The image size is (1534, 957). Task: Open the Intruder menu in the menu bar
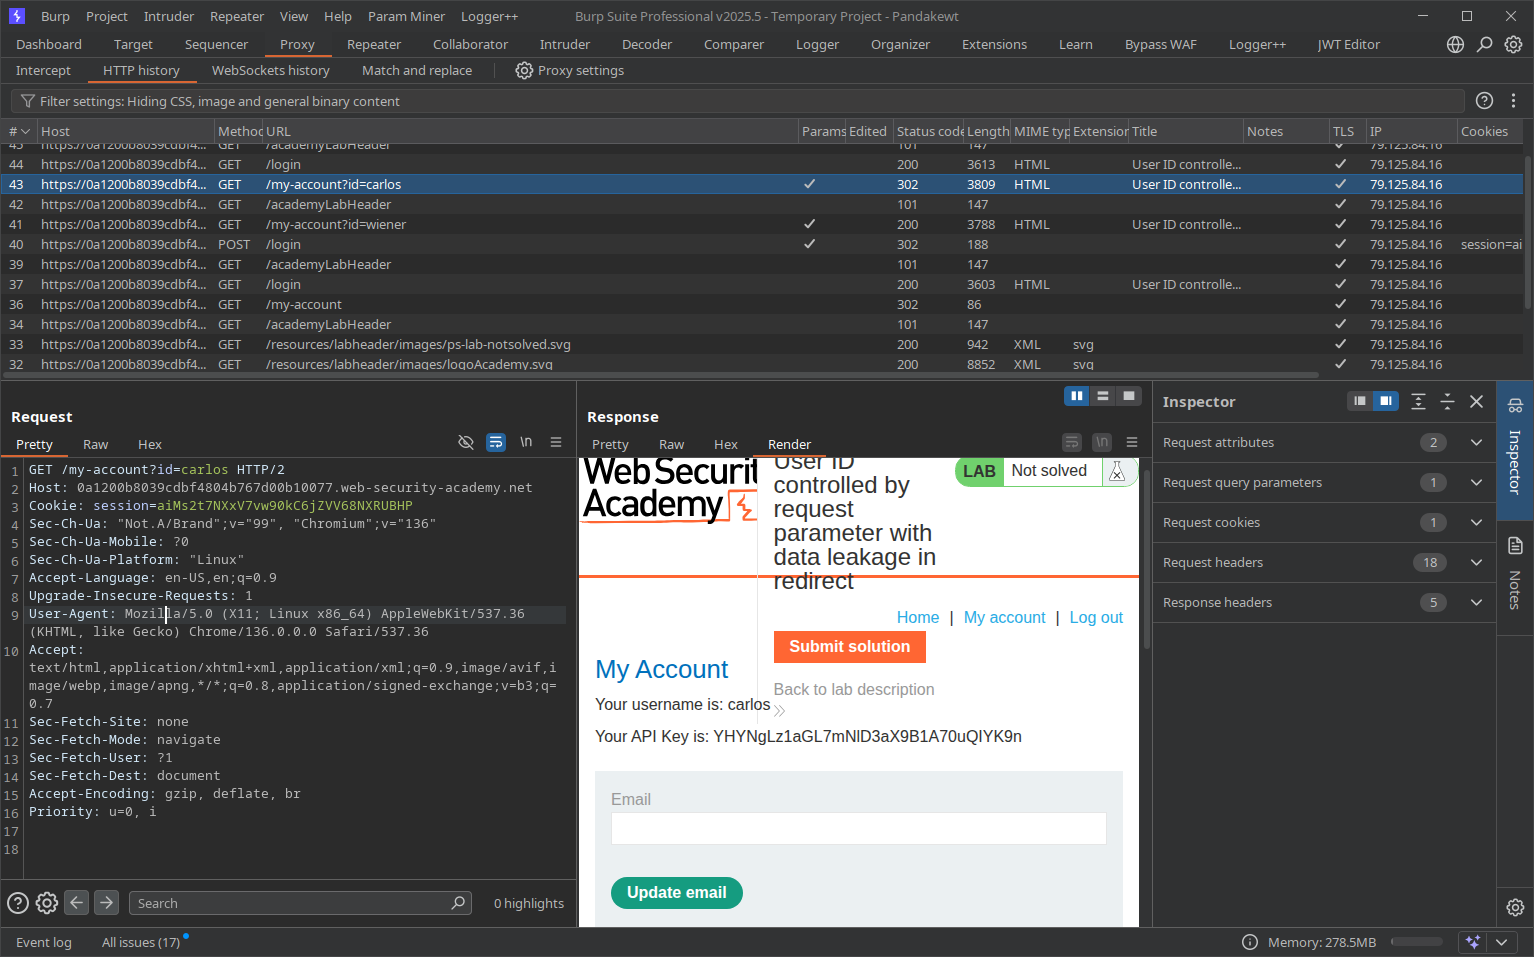tap(168, 16)
